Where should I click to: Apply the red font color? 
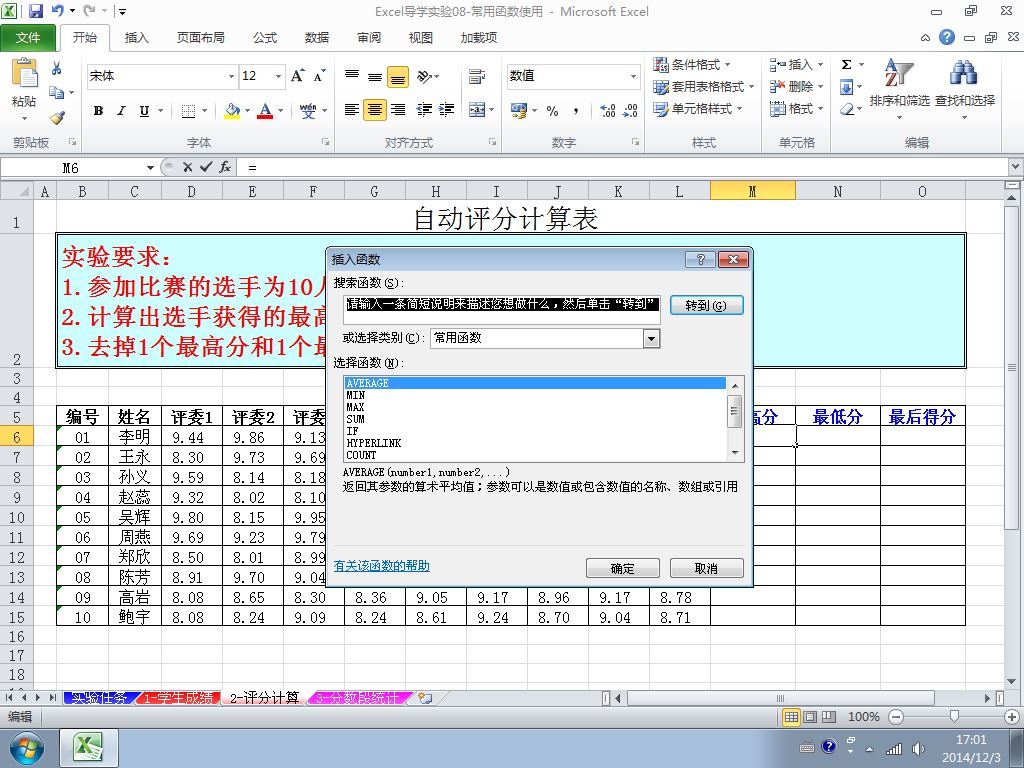[264, 110]
